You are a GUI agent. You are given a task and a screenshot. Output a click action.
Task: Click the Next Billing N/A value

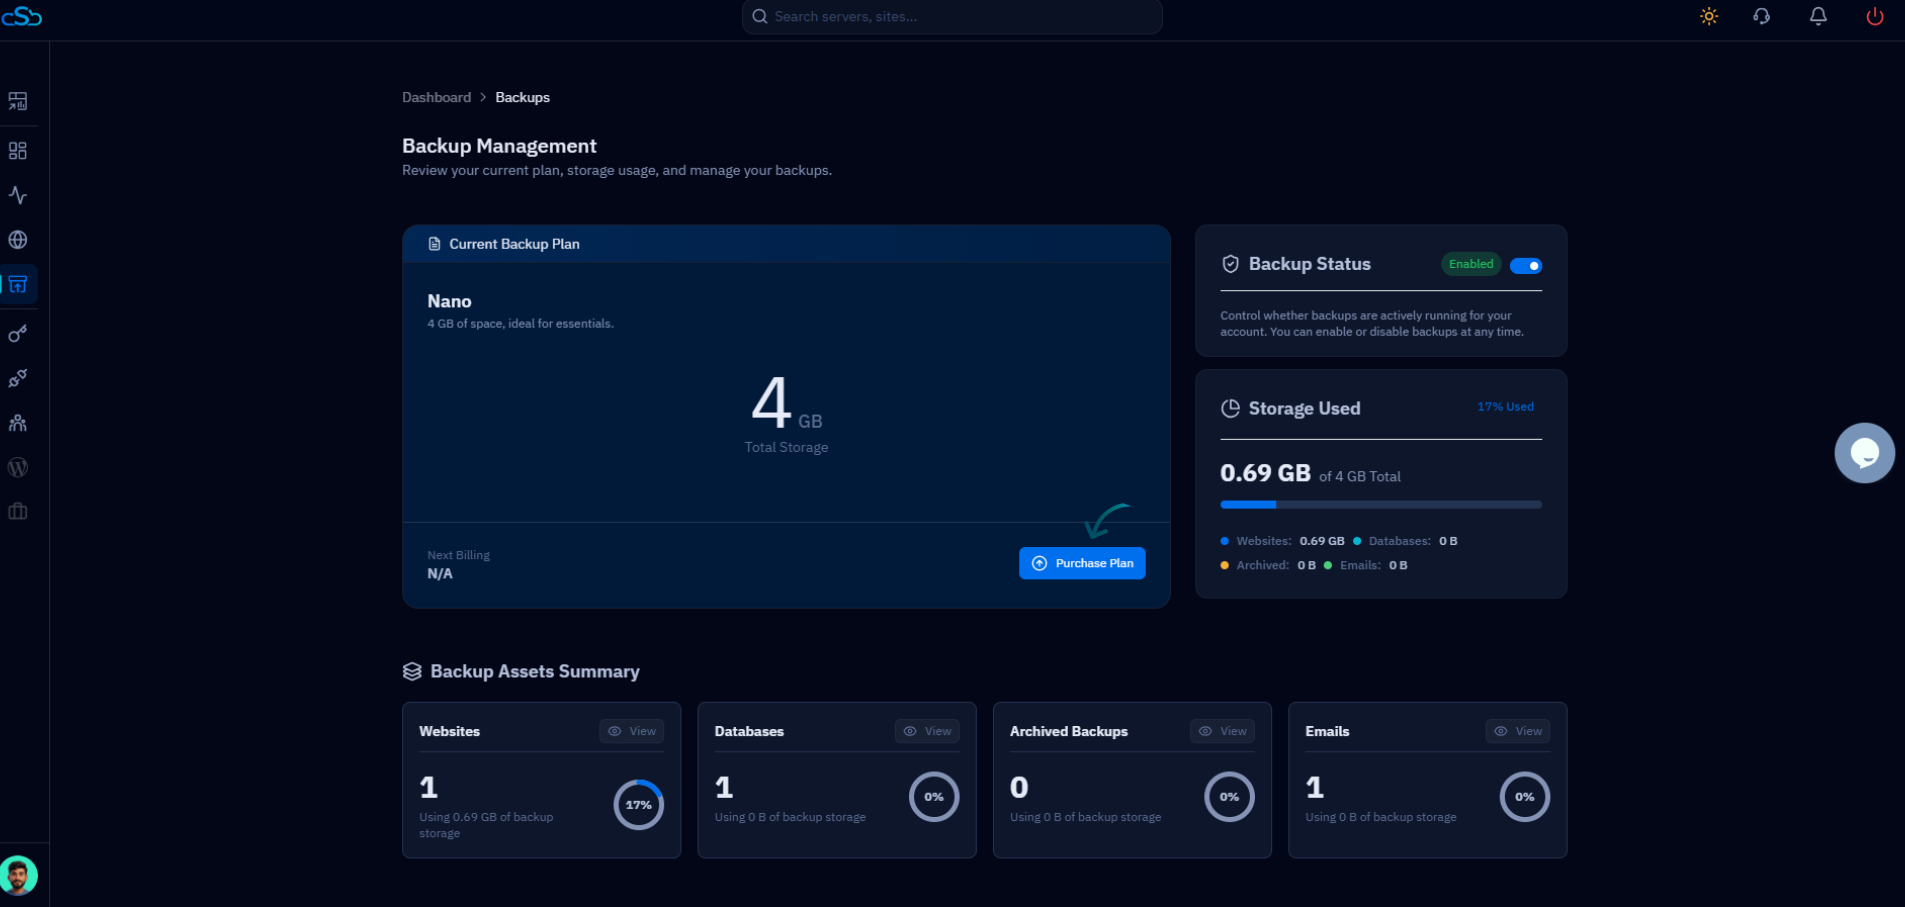(440, 574)
